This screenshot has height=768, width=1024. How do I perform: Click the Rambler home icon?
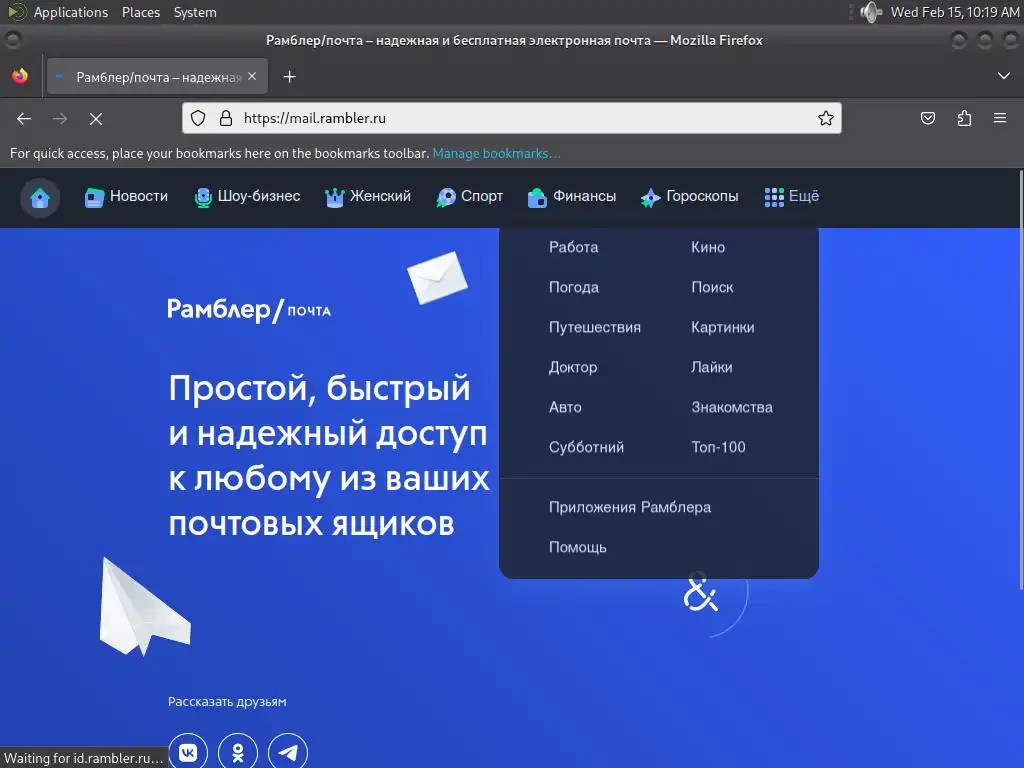click(x=40, y=197)
